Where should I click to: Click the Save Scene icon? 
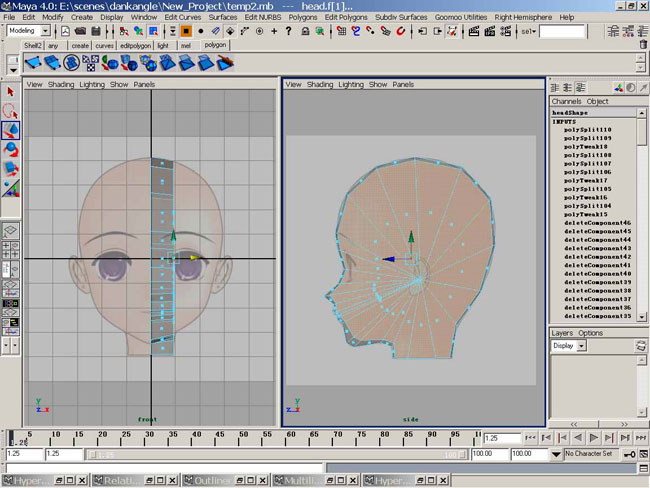coord(95,31)
